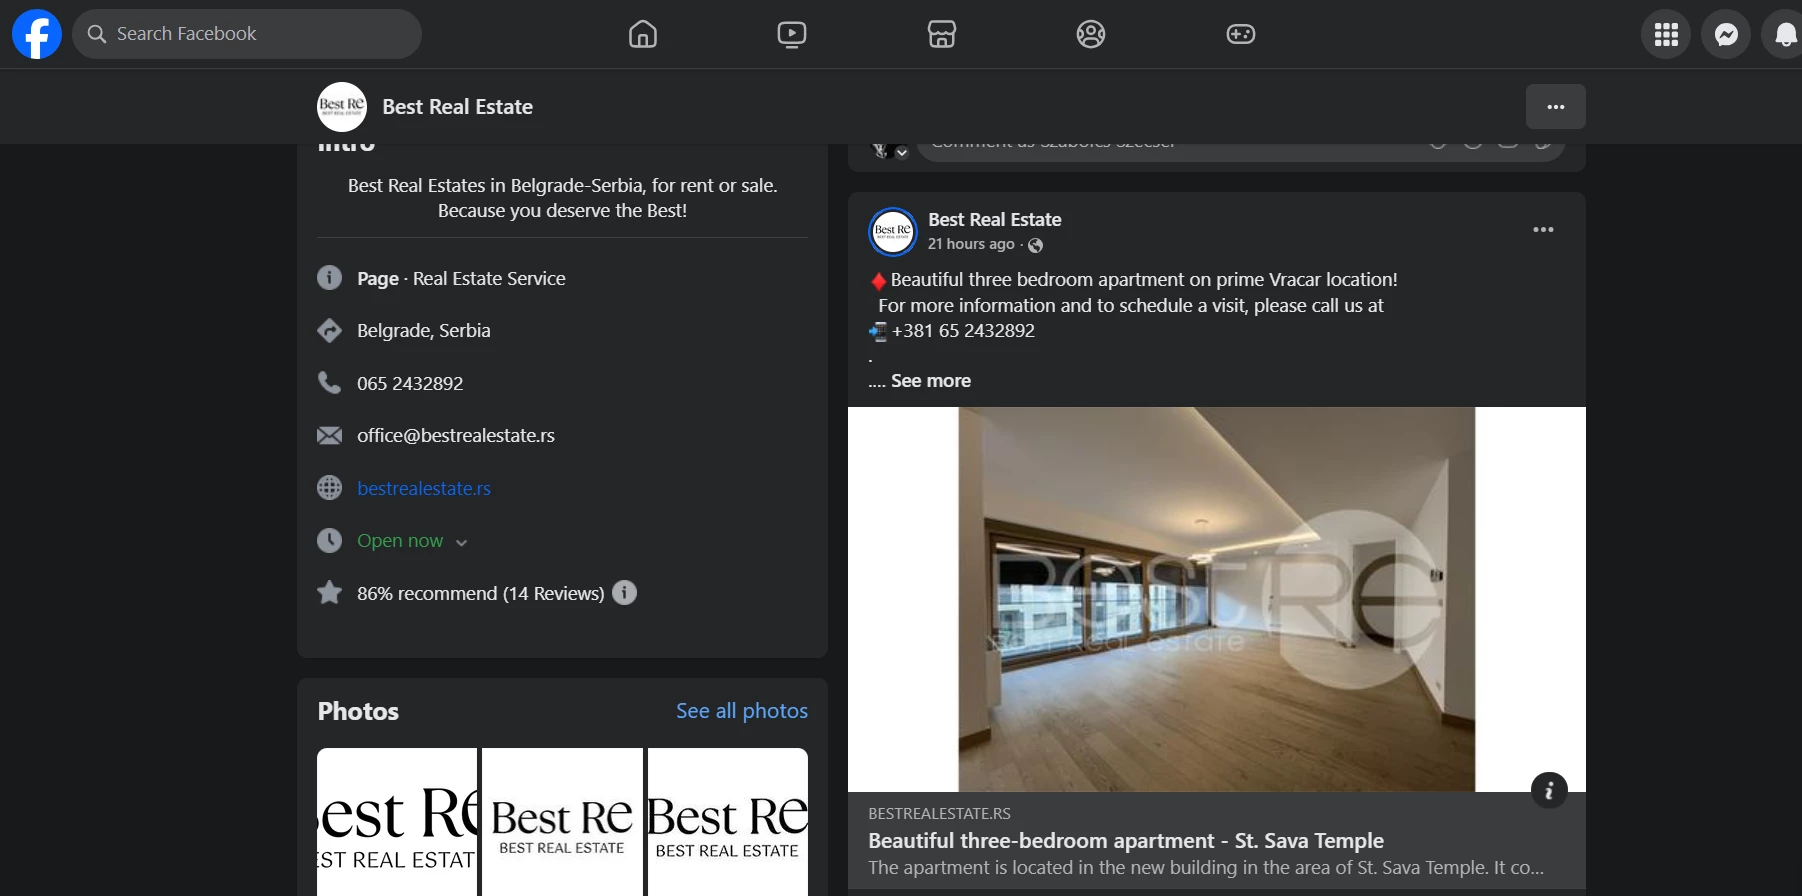Screen dimensions: 1802x896
Task: Open the notifications bell
Action: (1784, 34)
